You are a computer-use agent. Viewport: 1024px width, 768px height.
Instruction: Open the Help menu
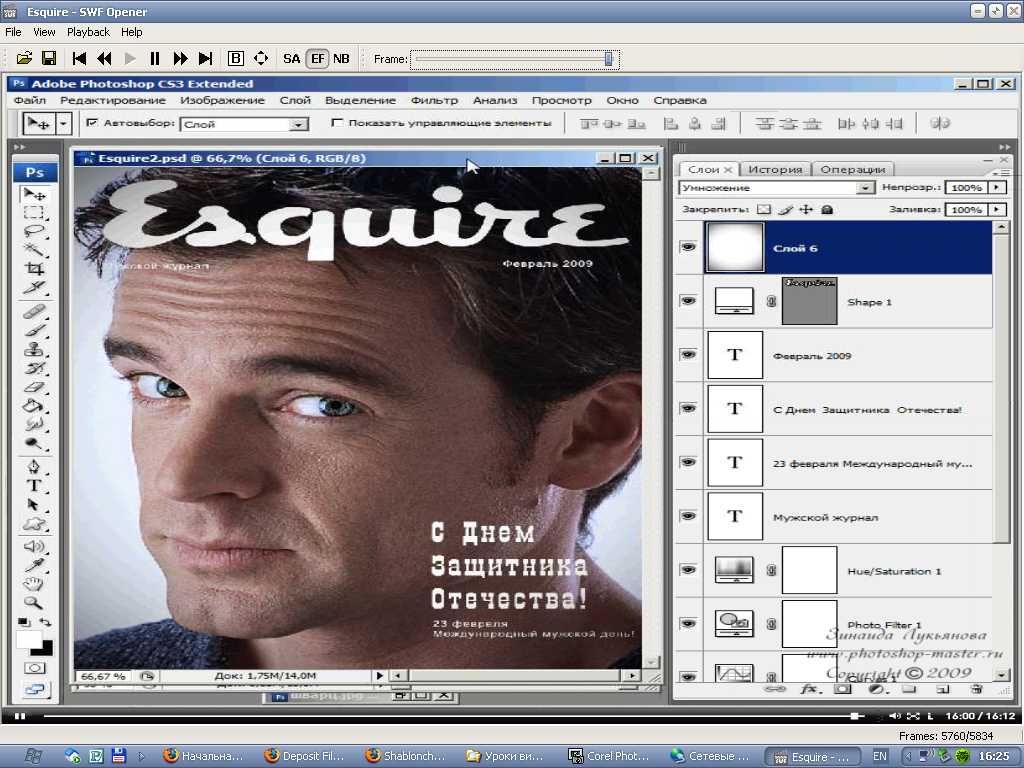131,31
